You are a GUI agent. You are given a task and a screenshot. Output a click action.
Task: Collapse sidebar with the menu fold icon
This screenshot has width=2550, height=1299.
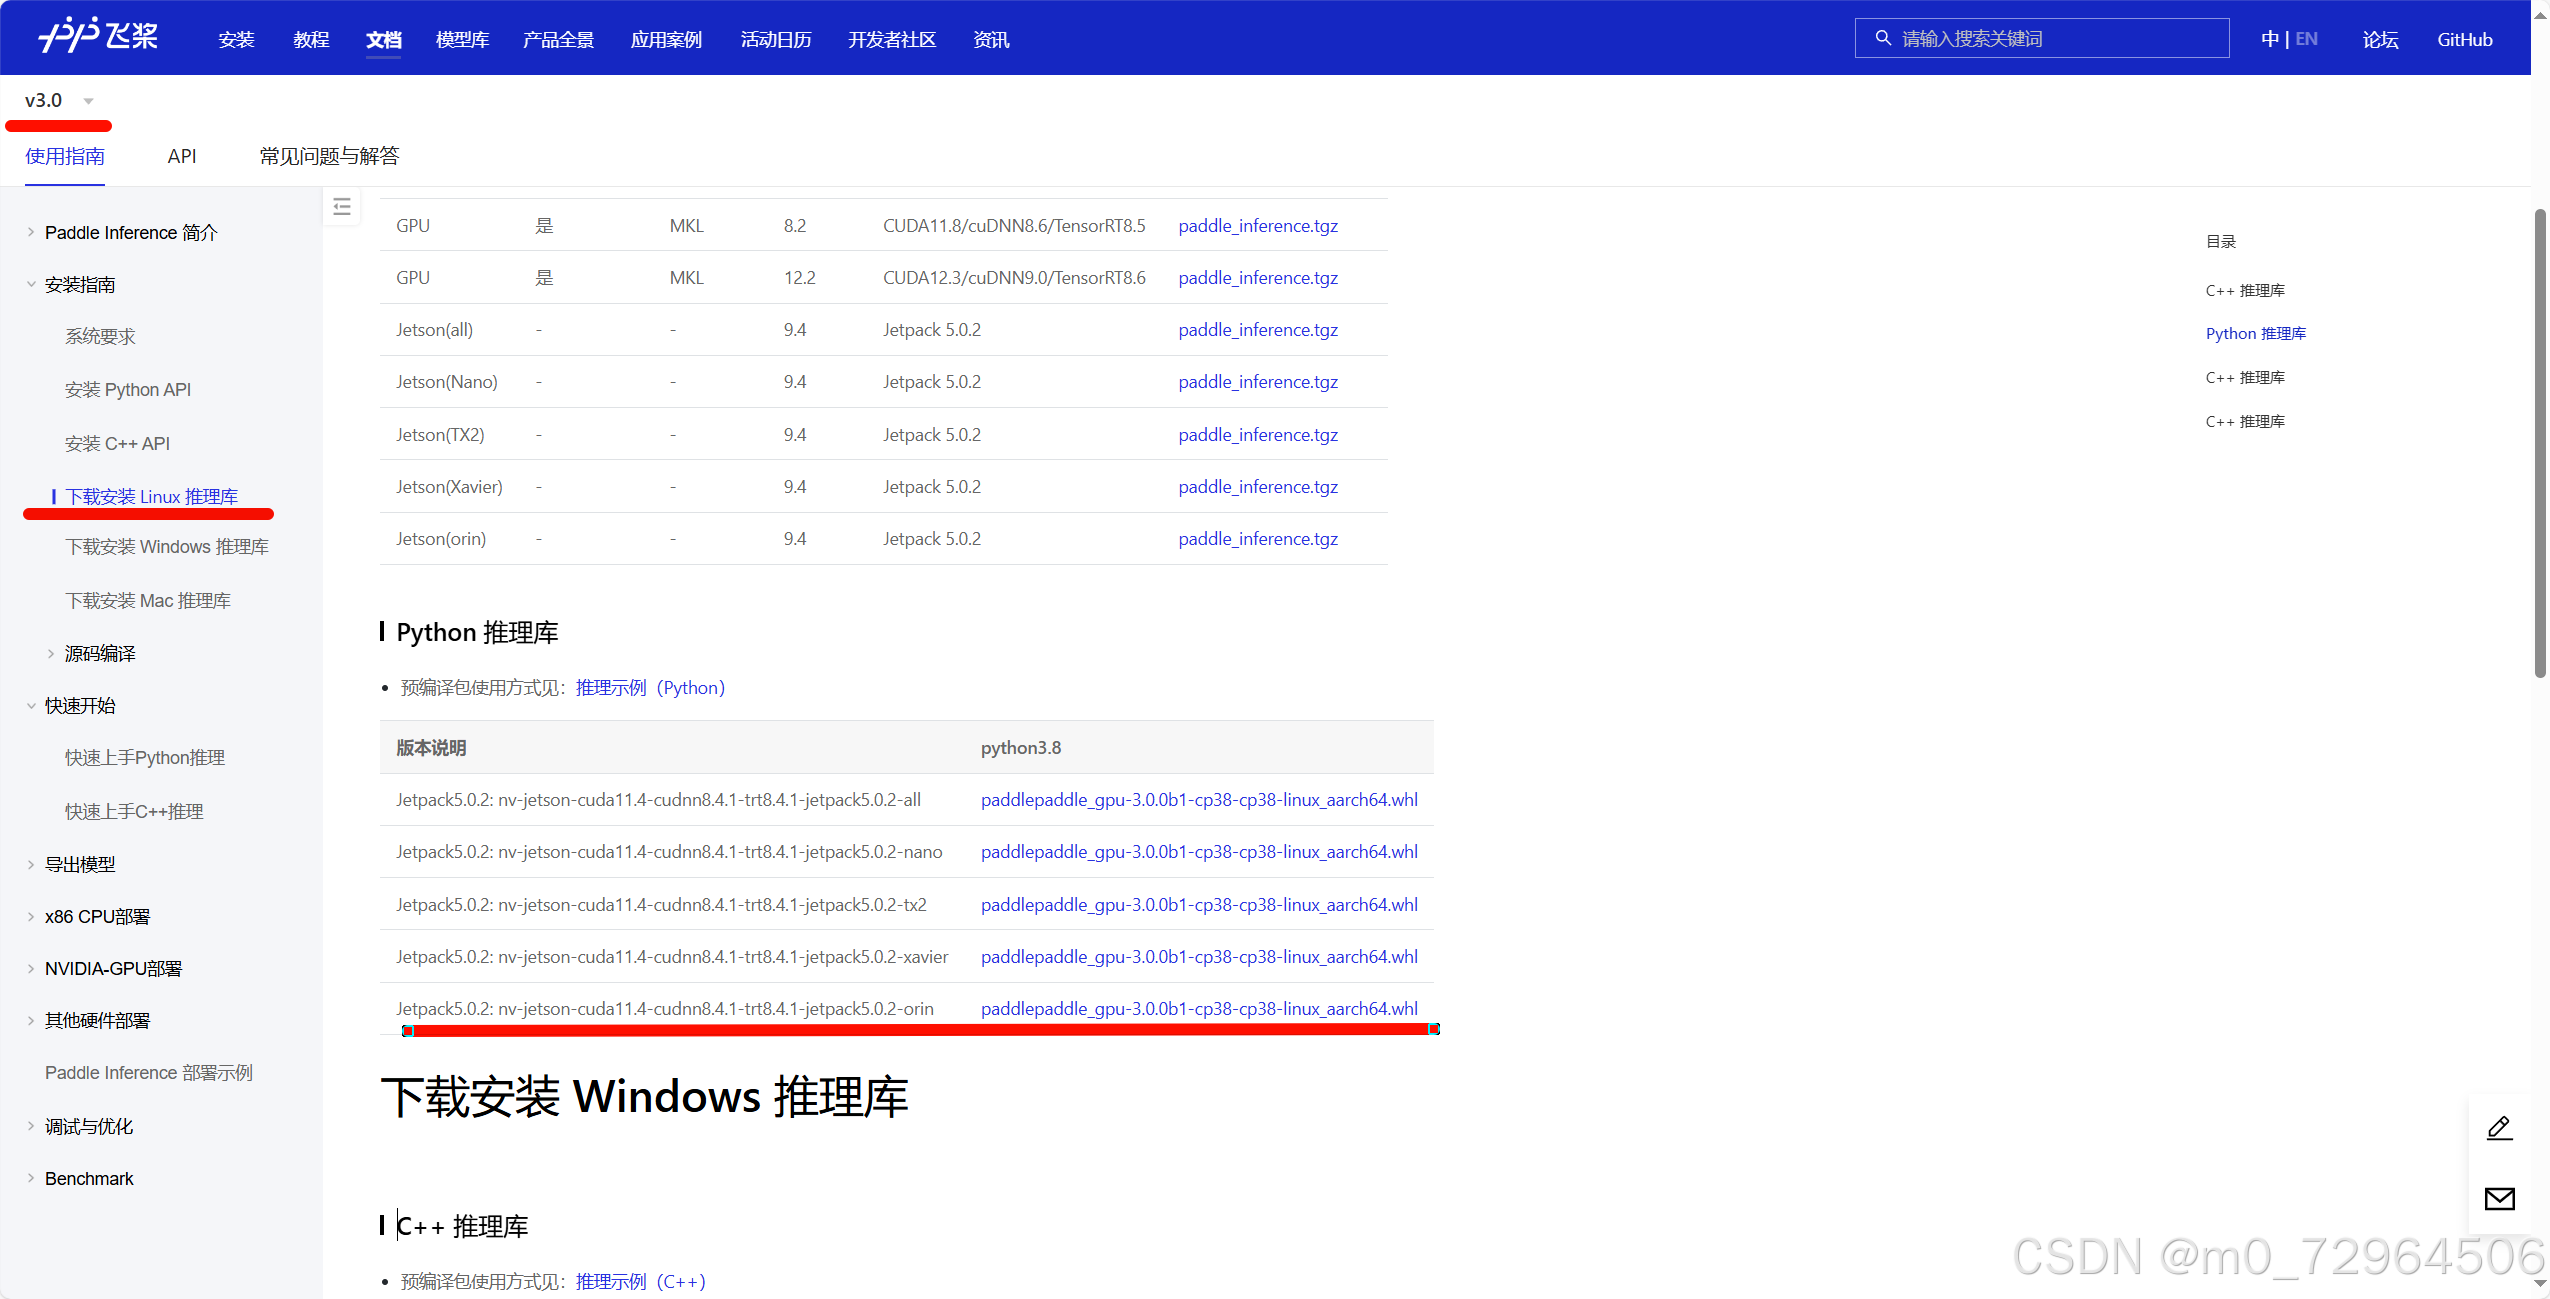coord(342,207)
